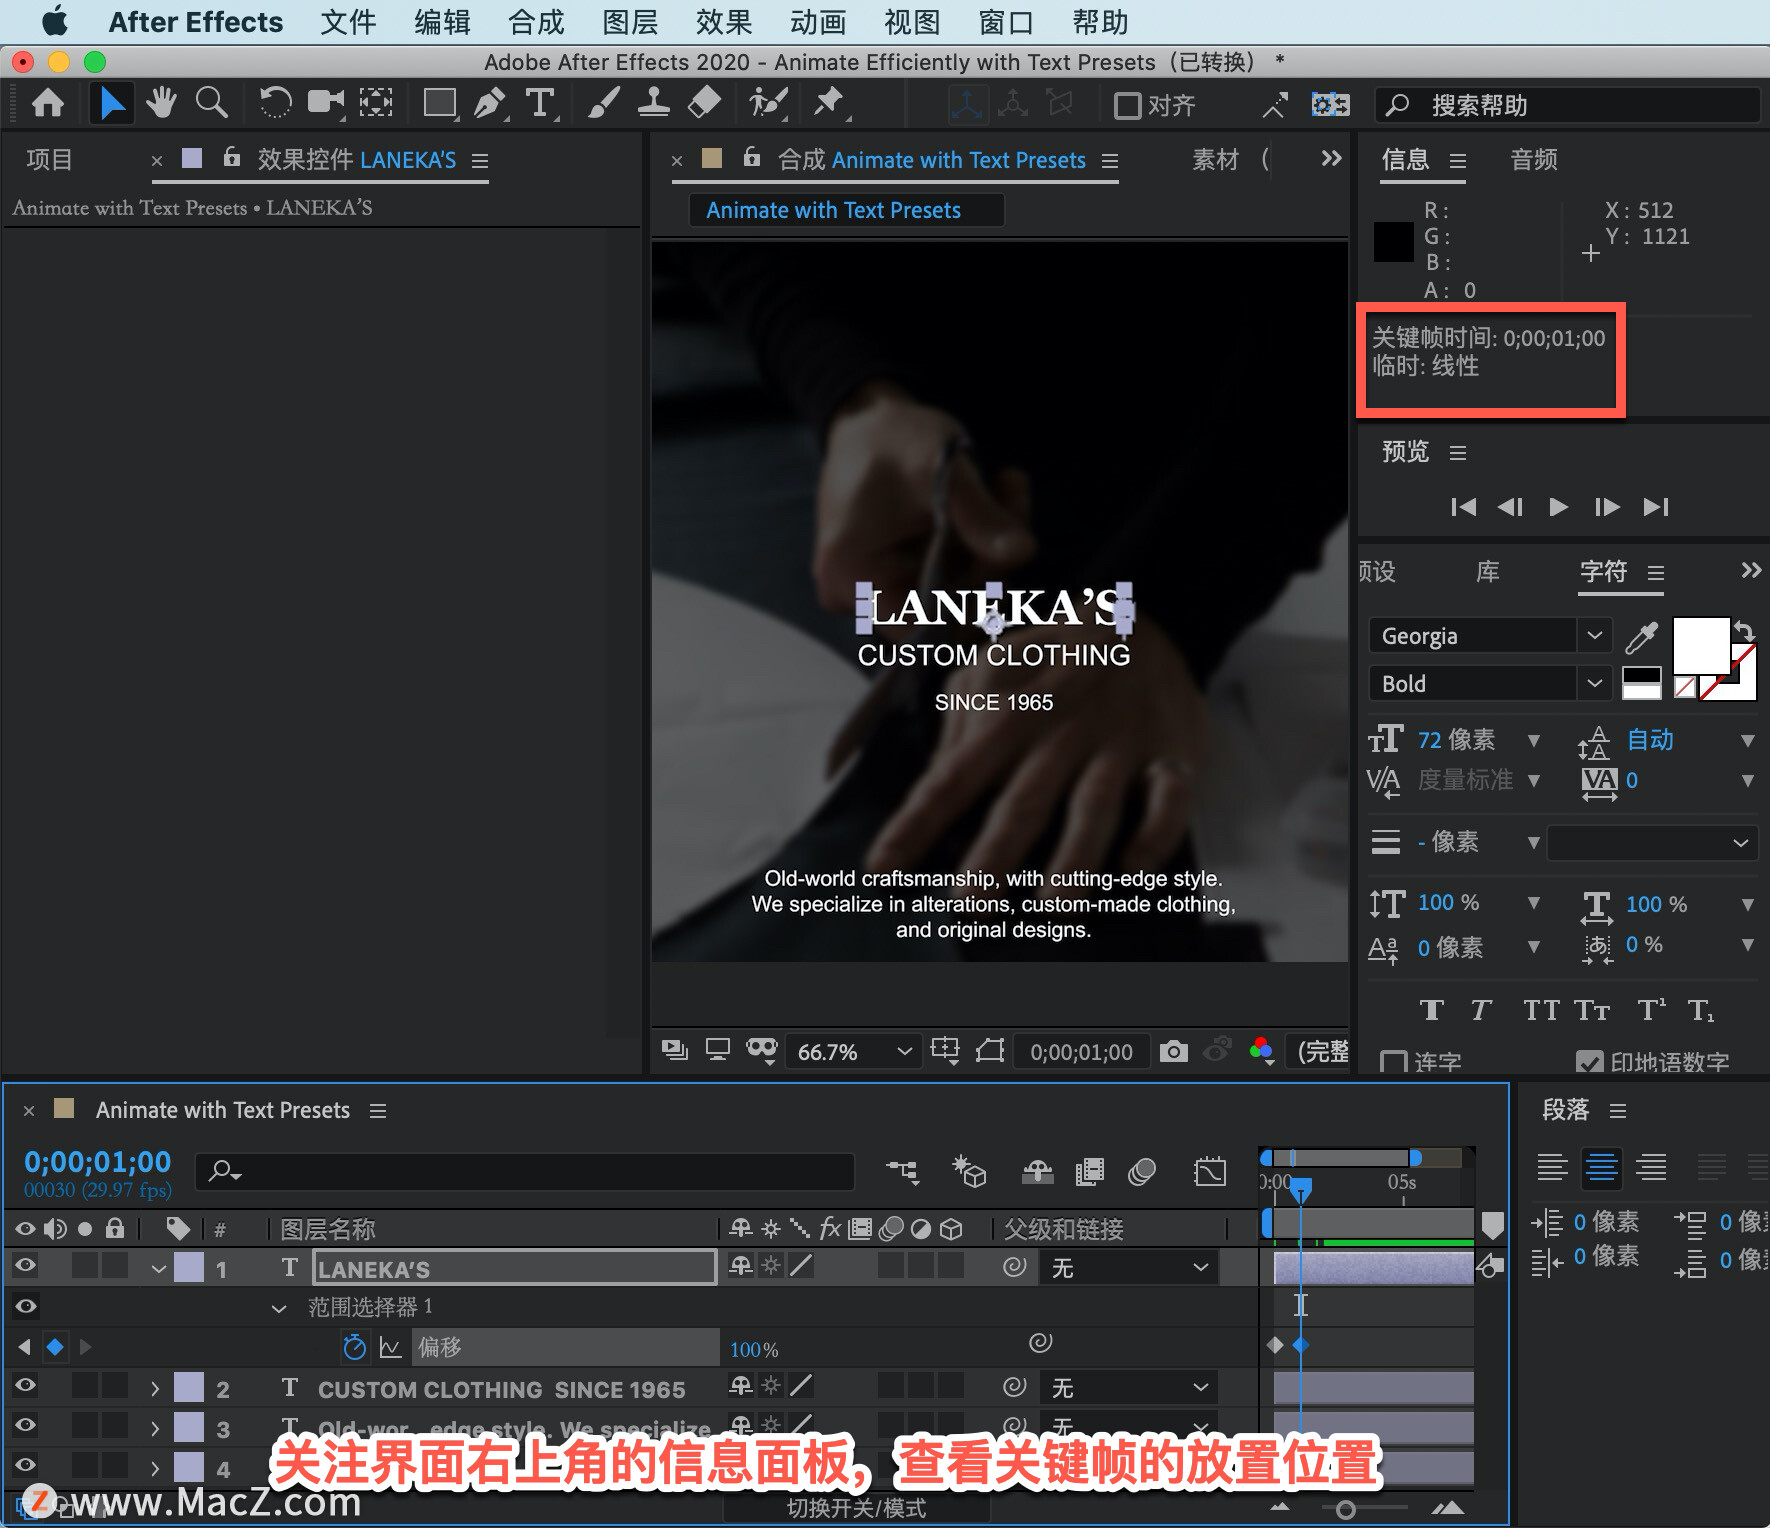Image resolution: width=1770 pixels, height=1528 pixels.
Task: Switch to the 库 panel tab
Action: point(1488,571)
